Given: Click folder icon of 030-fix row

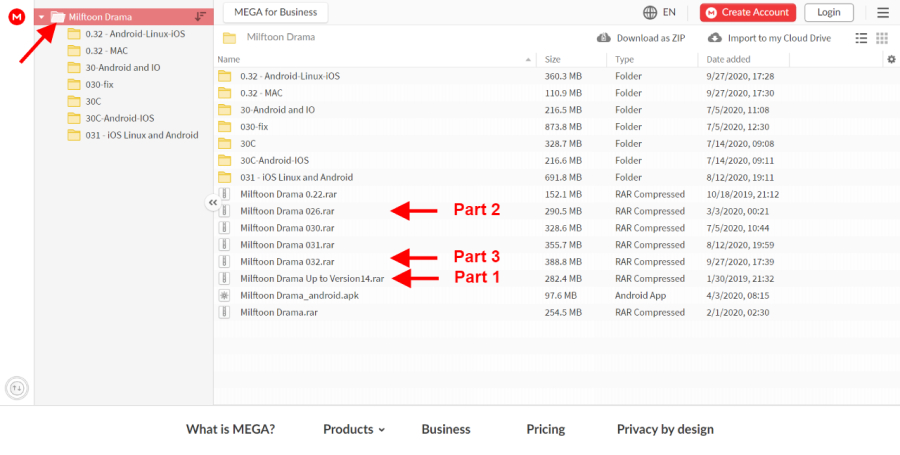Looking at the screenshot, I should coord(224,127).
